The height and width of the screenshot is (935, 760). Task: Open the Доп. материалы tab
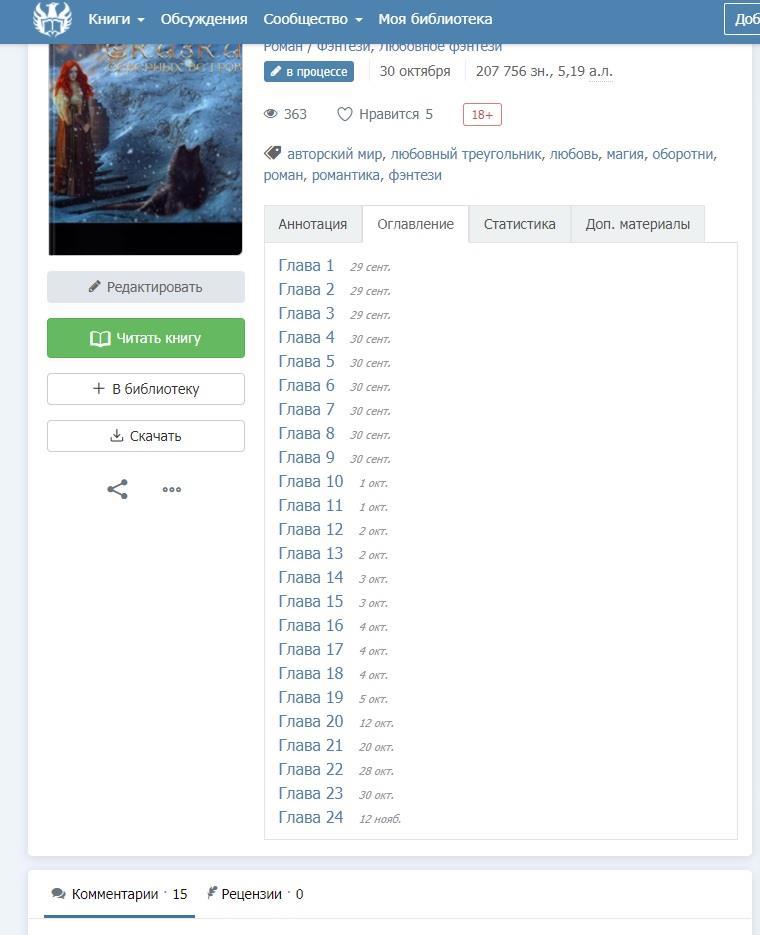coord(638,224)
